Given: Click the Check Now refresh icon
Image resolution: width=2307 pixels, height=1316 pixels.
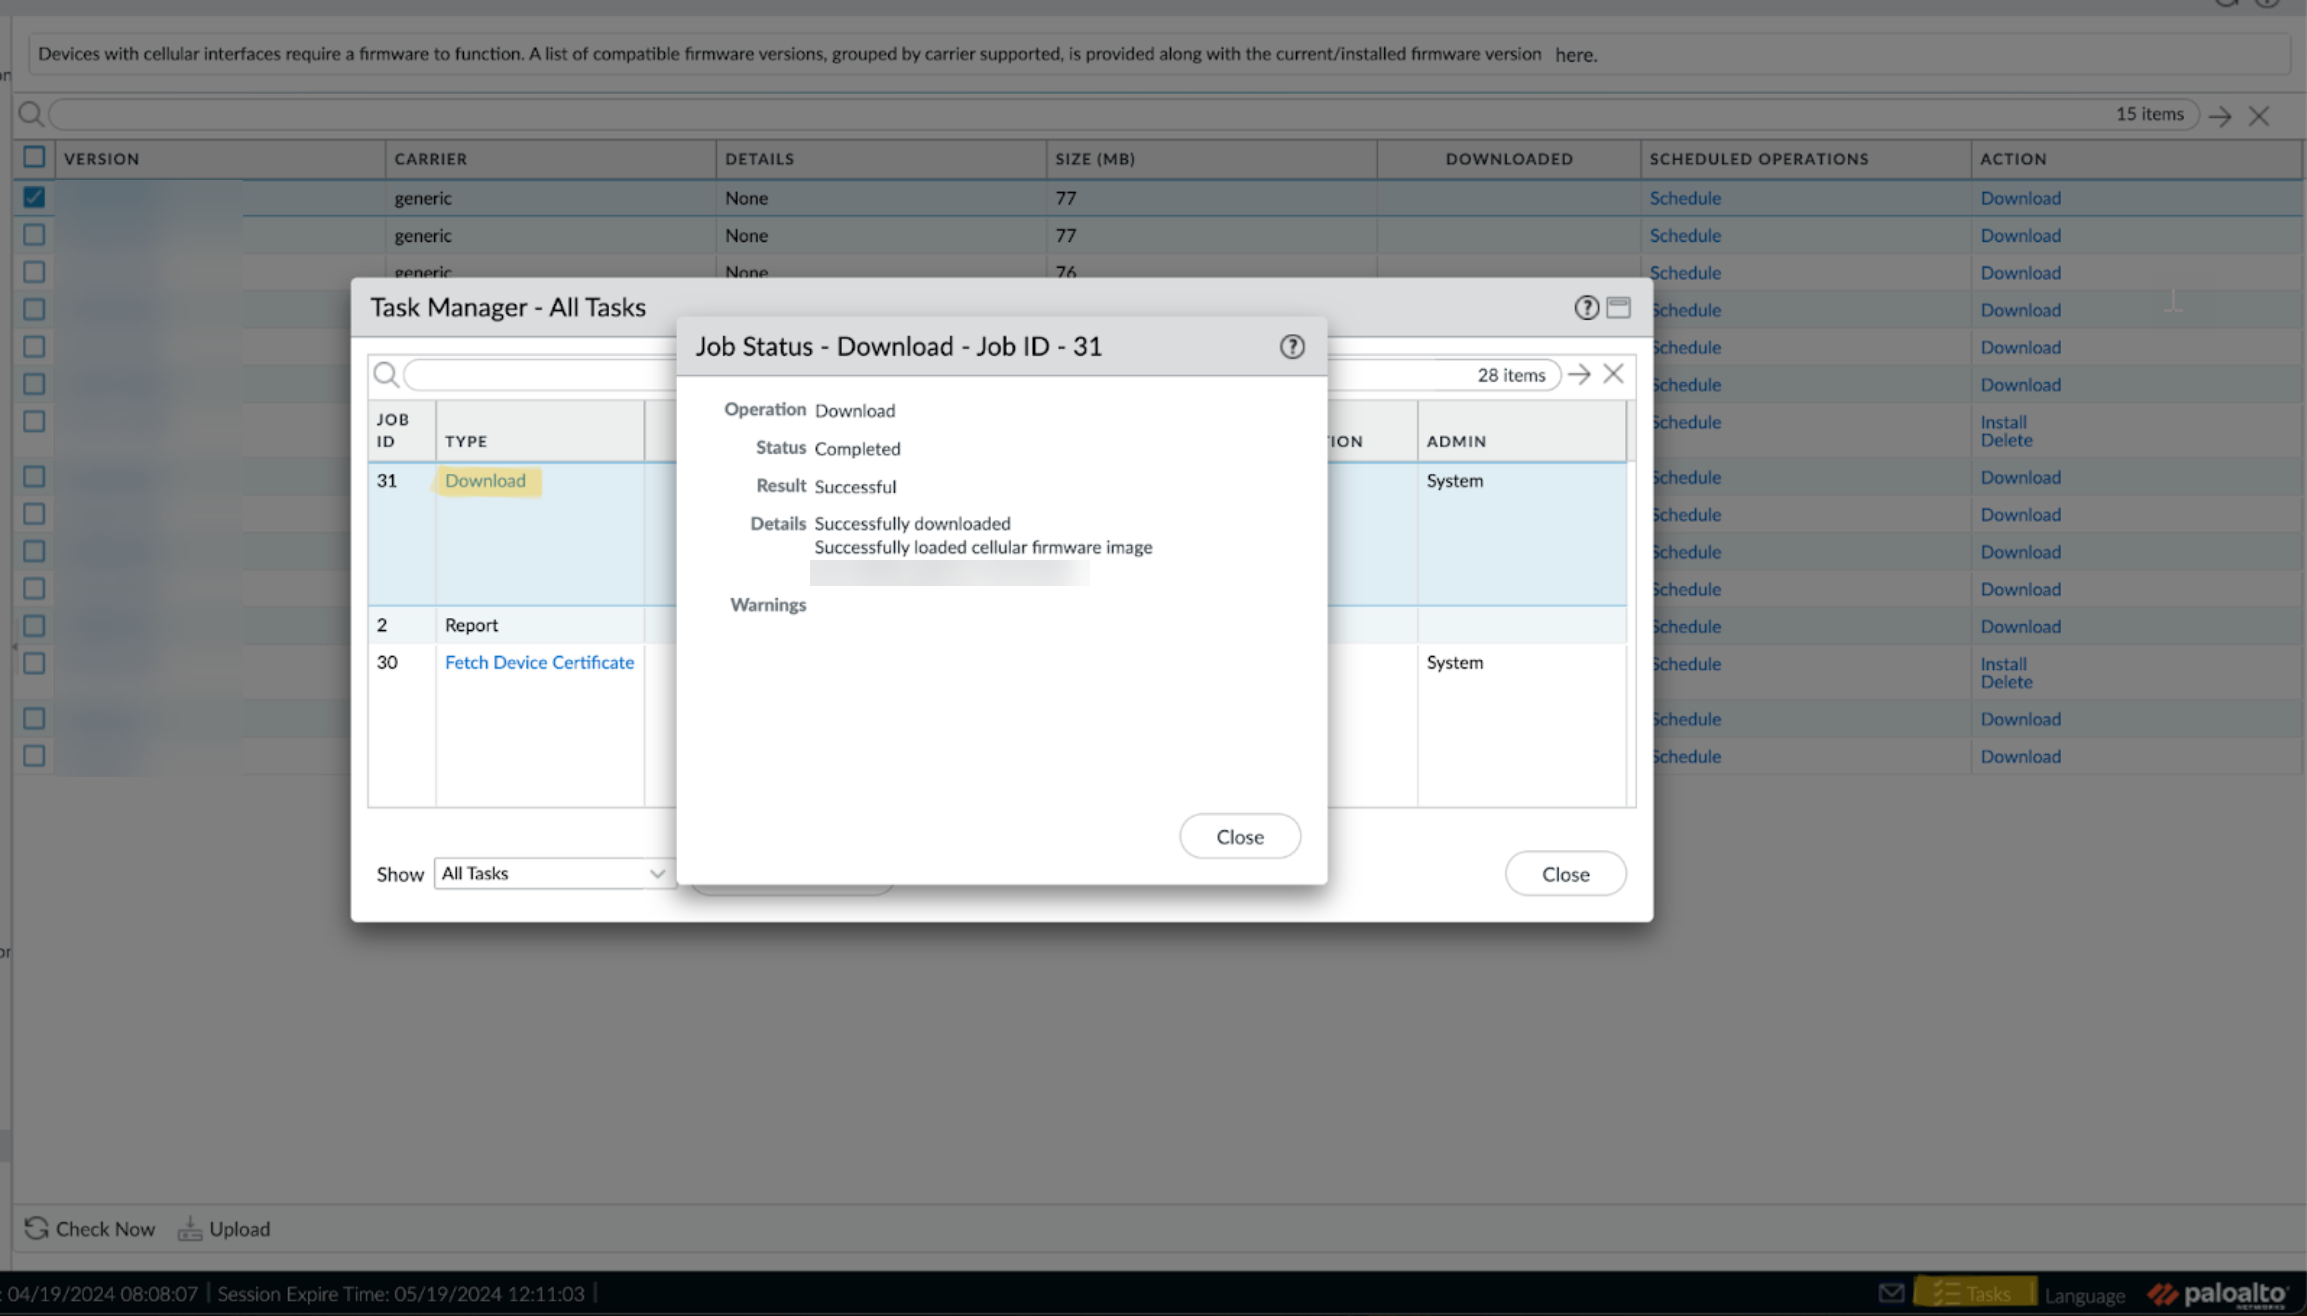Looking at the screenshot, I should (37, 1228).
